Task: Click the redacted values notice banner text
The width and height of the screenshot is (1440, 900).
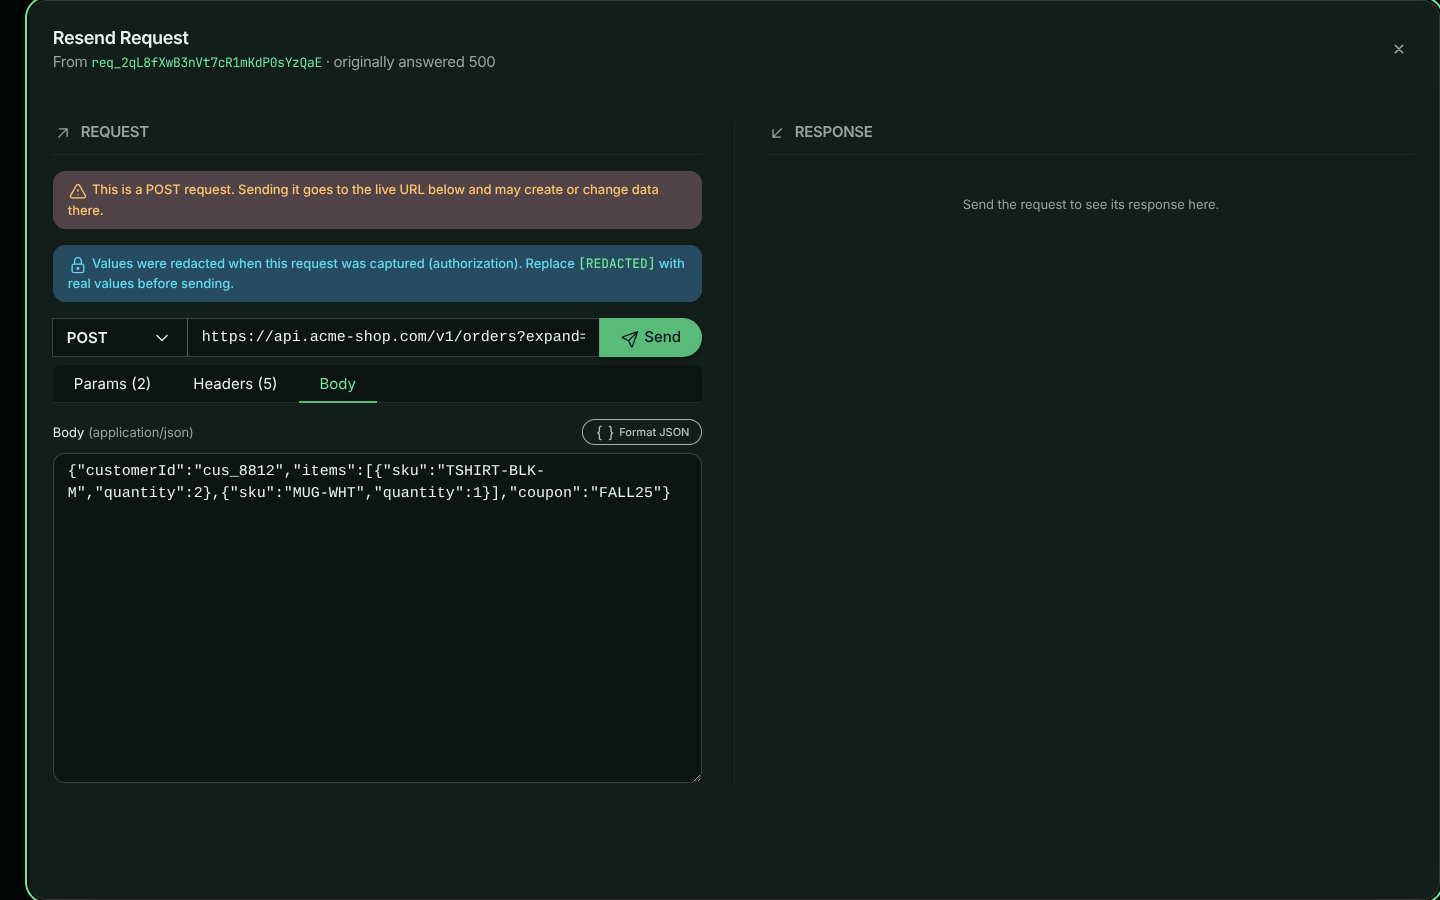Action: coord(376,274)
